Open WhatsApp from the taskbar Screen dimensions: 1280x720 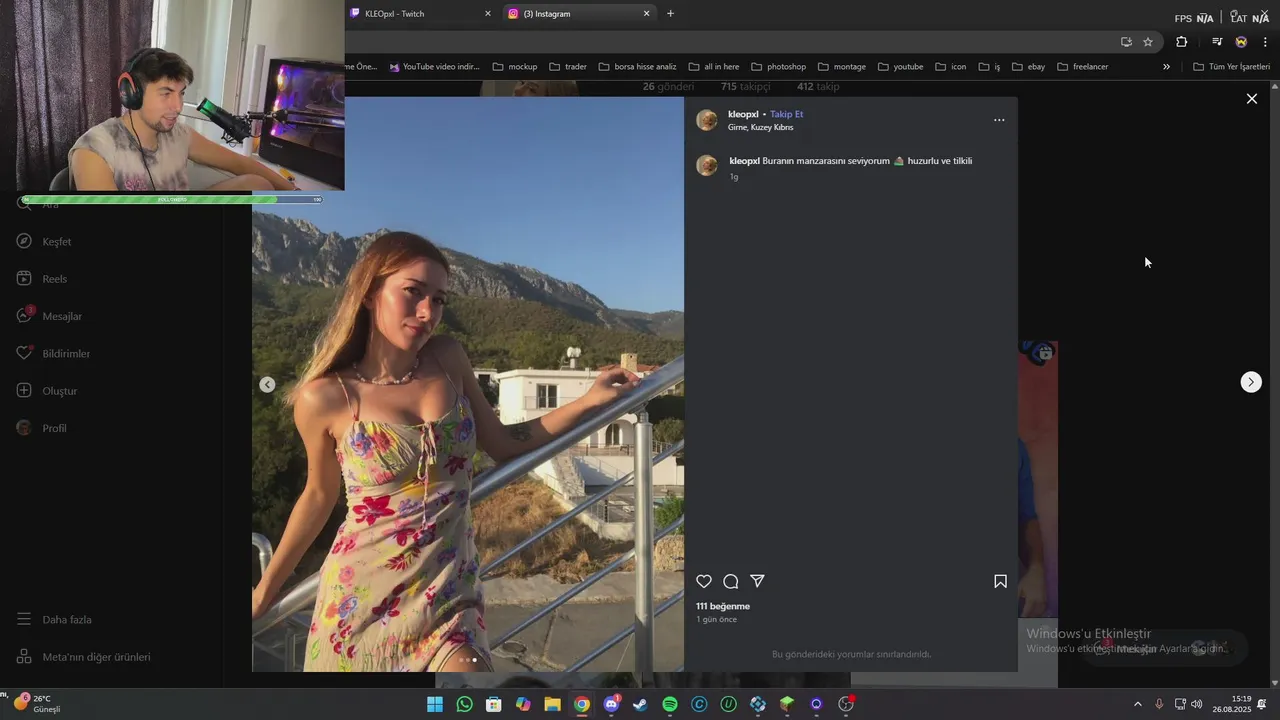point(464,704)
